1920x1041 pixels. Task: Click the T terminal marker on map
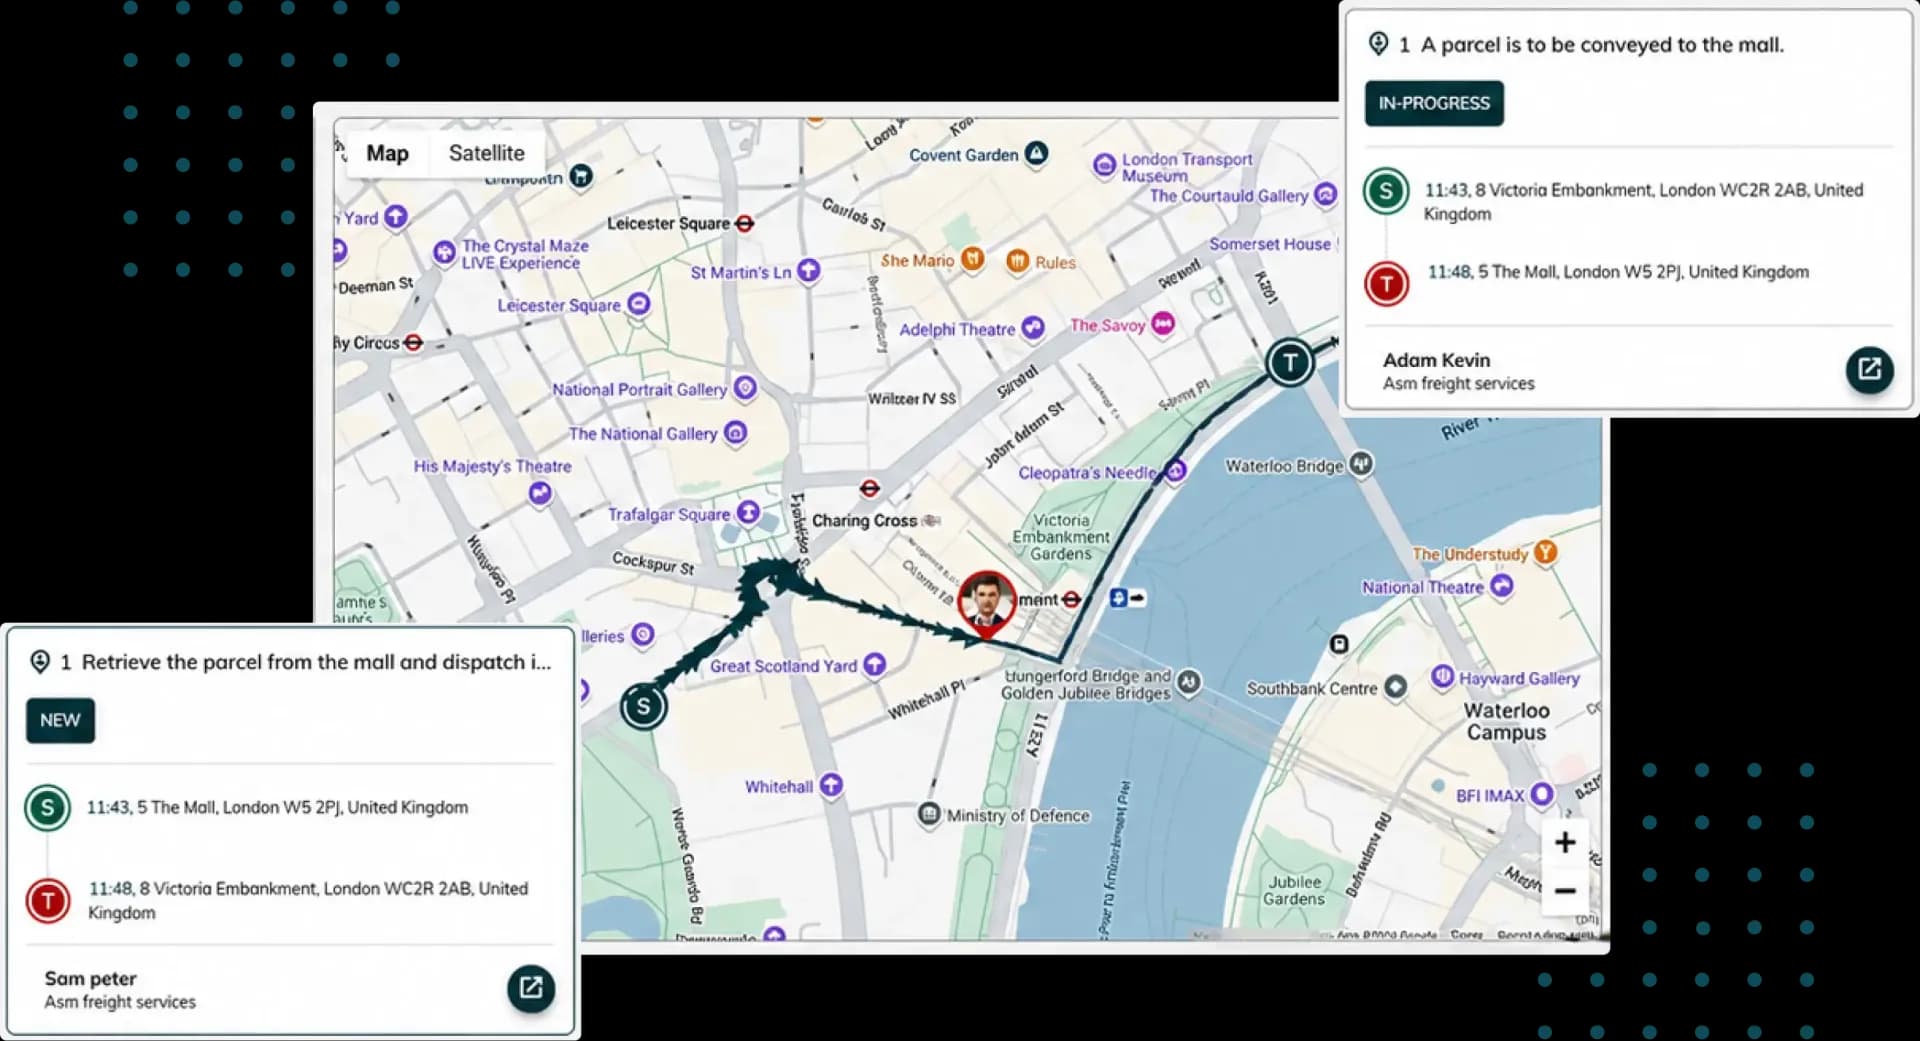tap(1290, 362)
